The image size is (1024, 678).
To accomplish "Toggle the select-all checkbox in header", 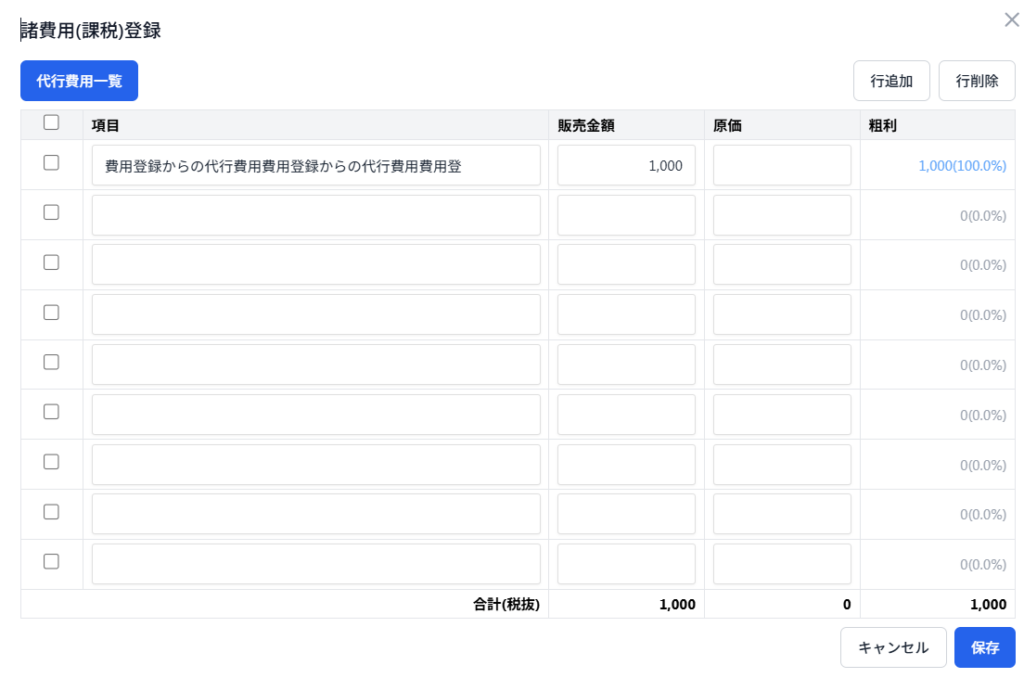I will (x=51, y=123).
